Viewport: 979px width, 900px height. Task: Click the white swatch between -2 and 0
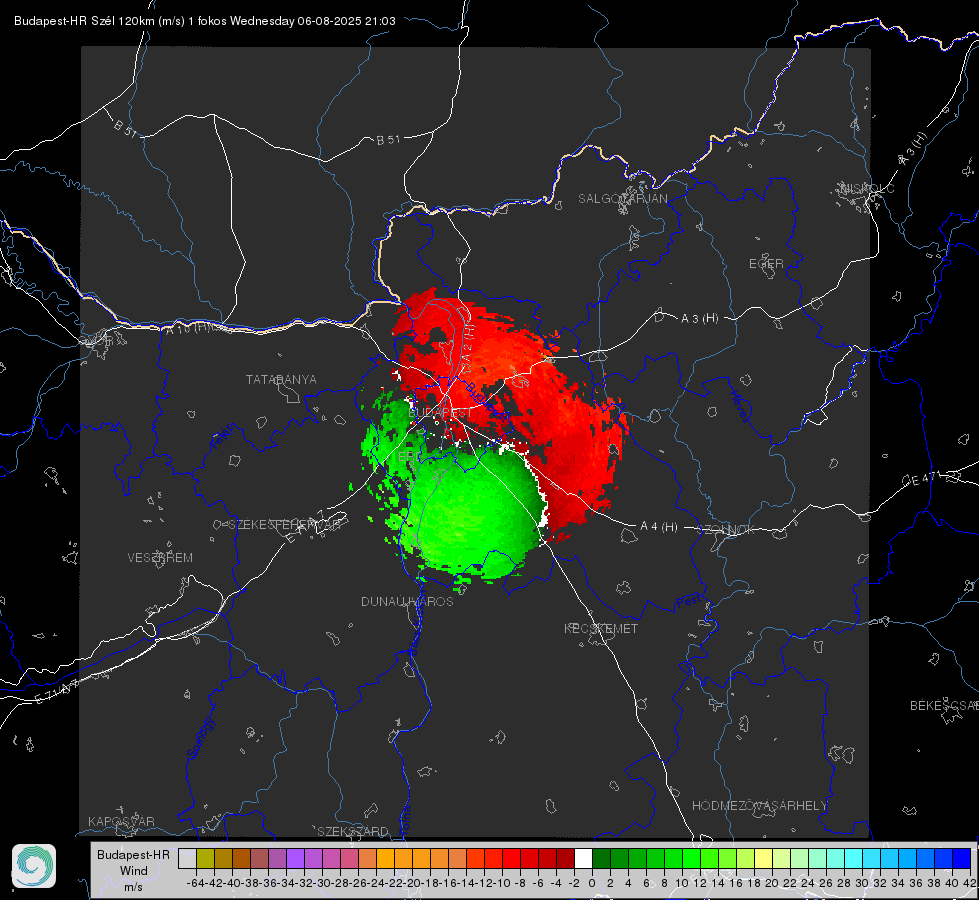[x=583, y=858]
